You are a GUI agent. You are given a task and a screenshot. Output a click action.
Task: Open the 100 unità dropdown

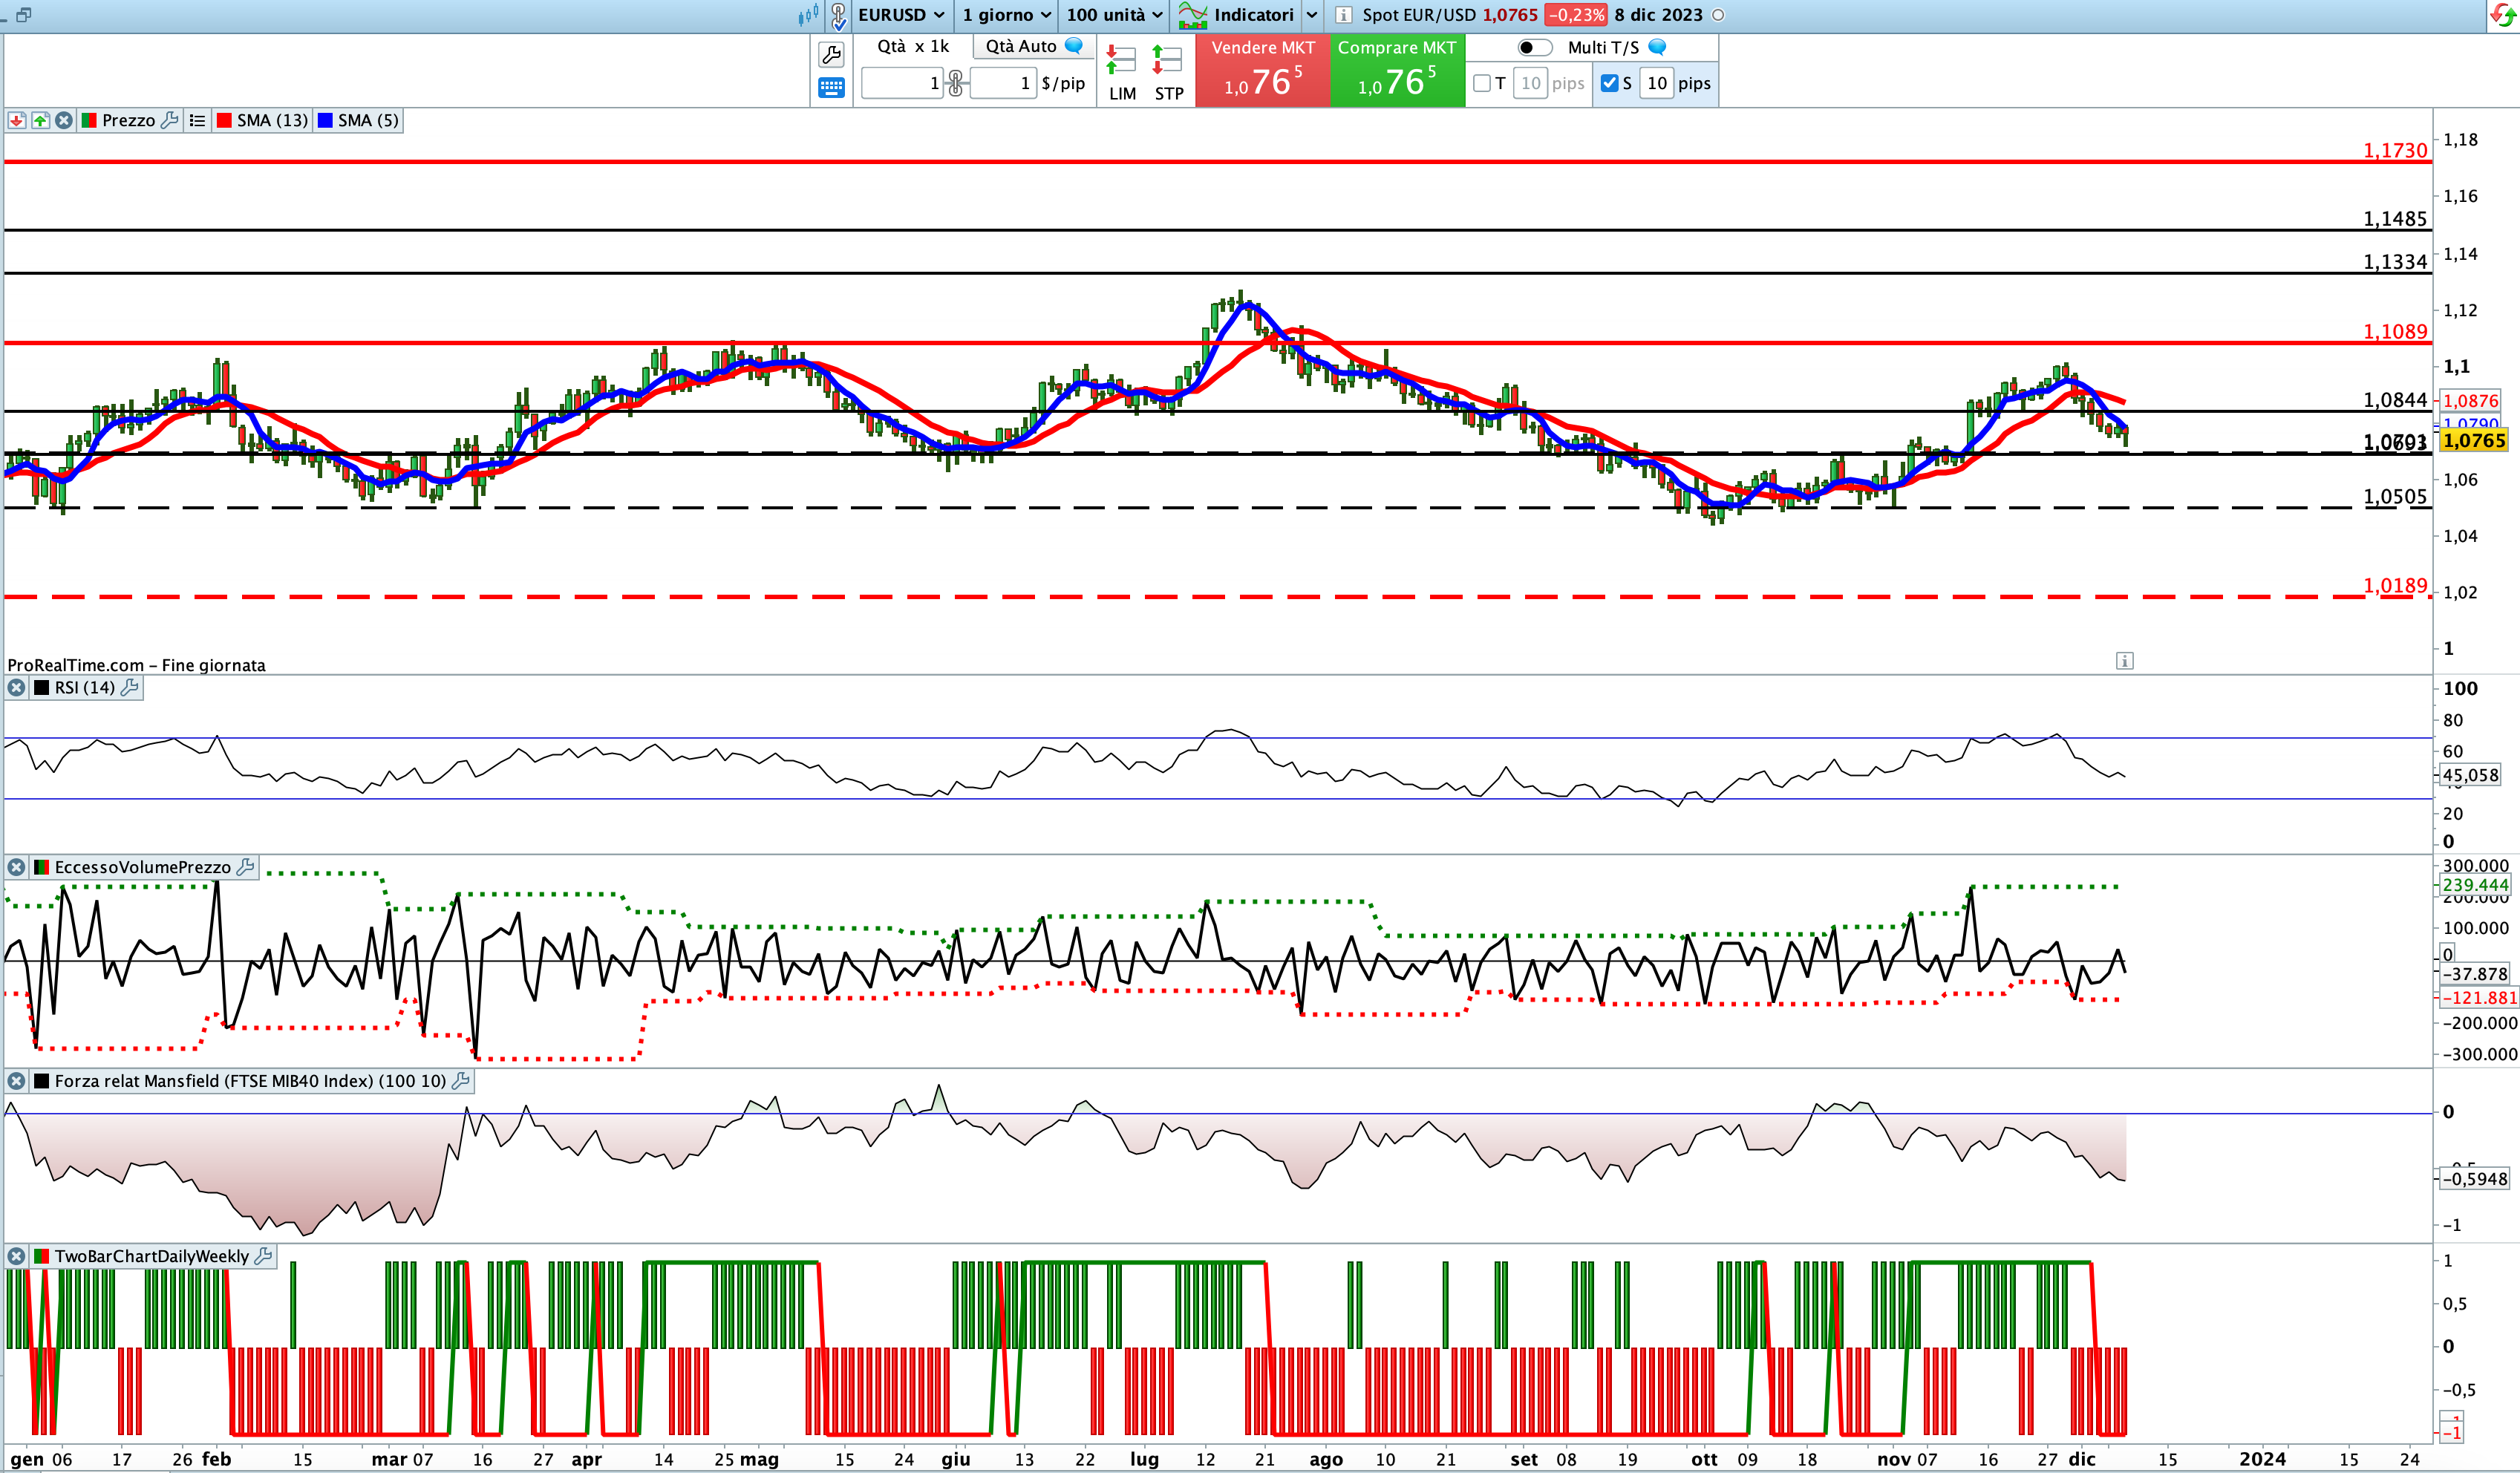1114,15
